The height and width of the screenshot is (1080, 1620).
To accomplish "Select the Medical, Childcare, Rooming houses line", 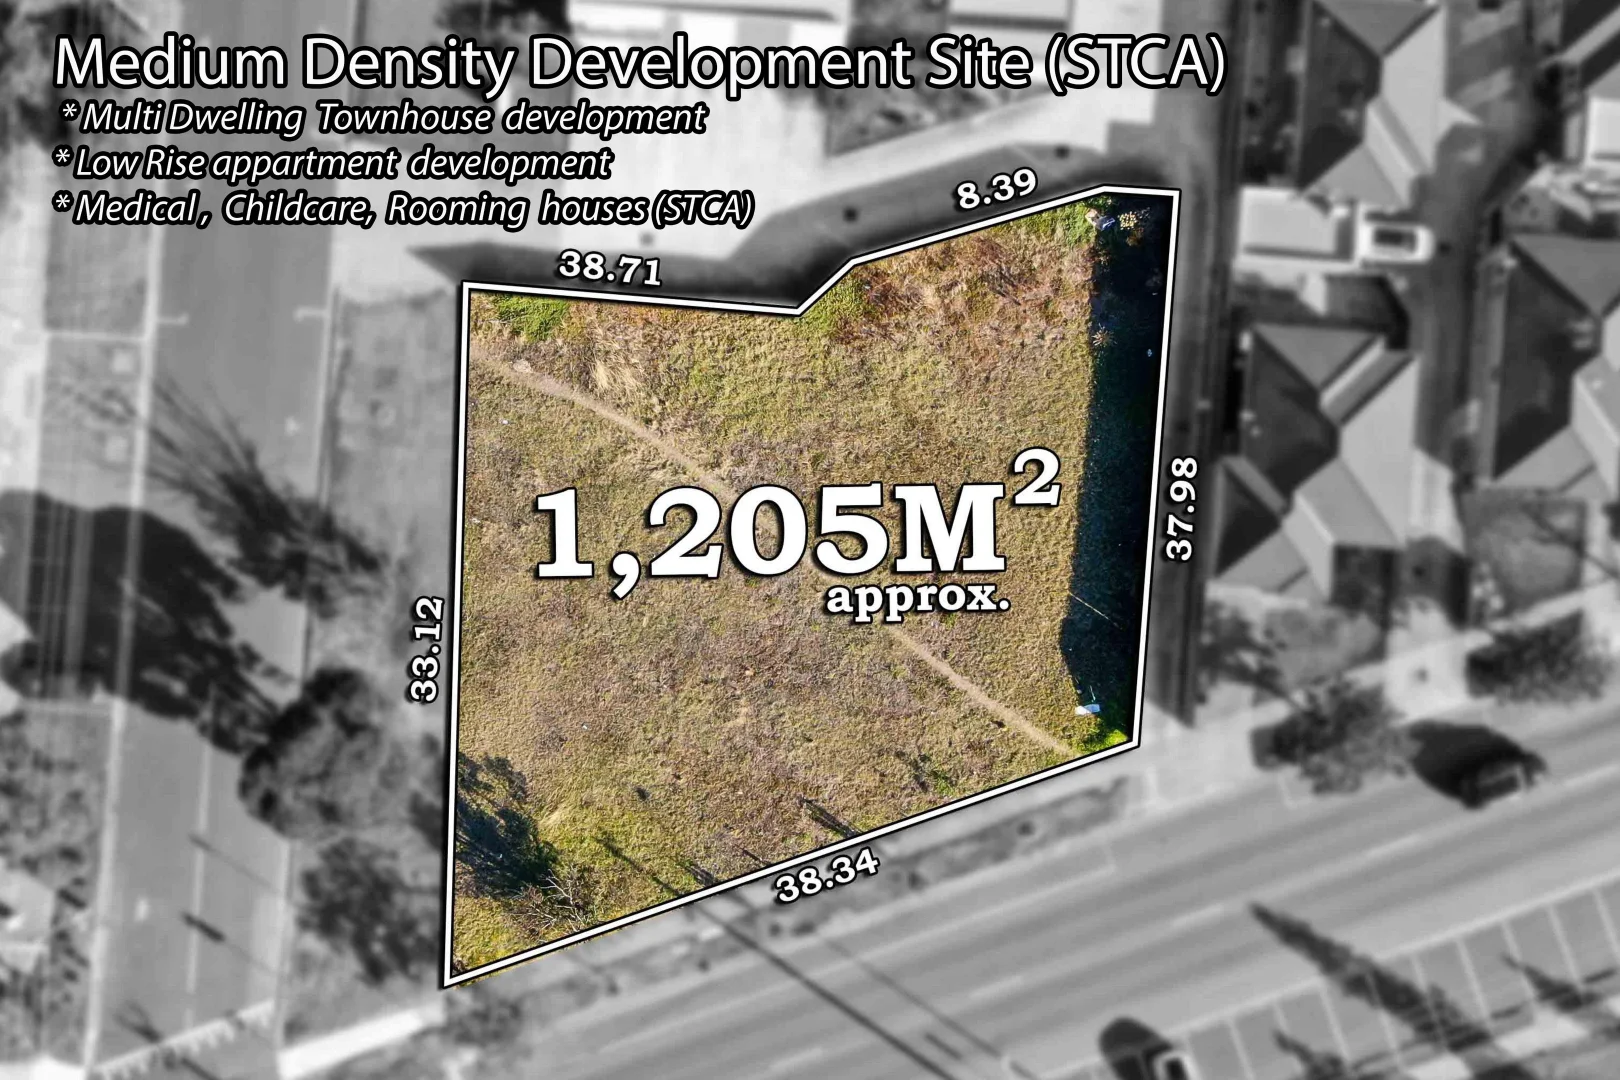I will coord(405,208).
